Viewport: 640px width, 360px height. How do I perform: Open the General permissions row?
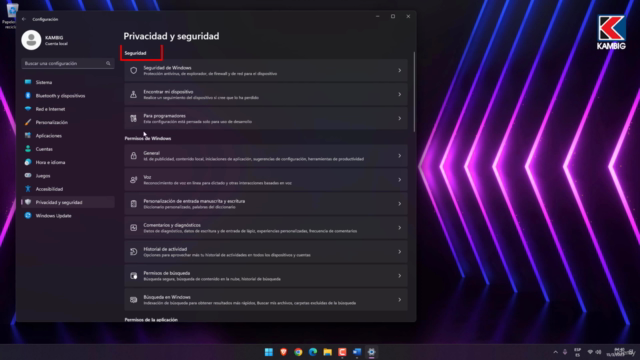pyautogui.click(x=266, y=156)
